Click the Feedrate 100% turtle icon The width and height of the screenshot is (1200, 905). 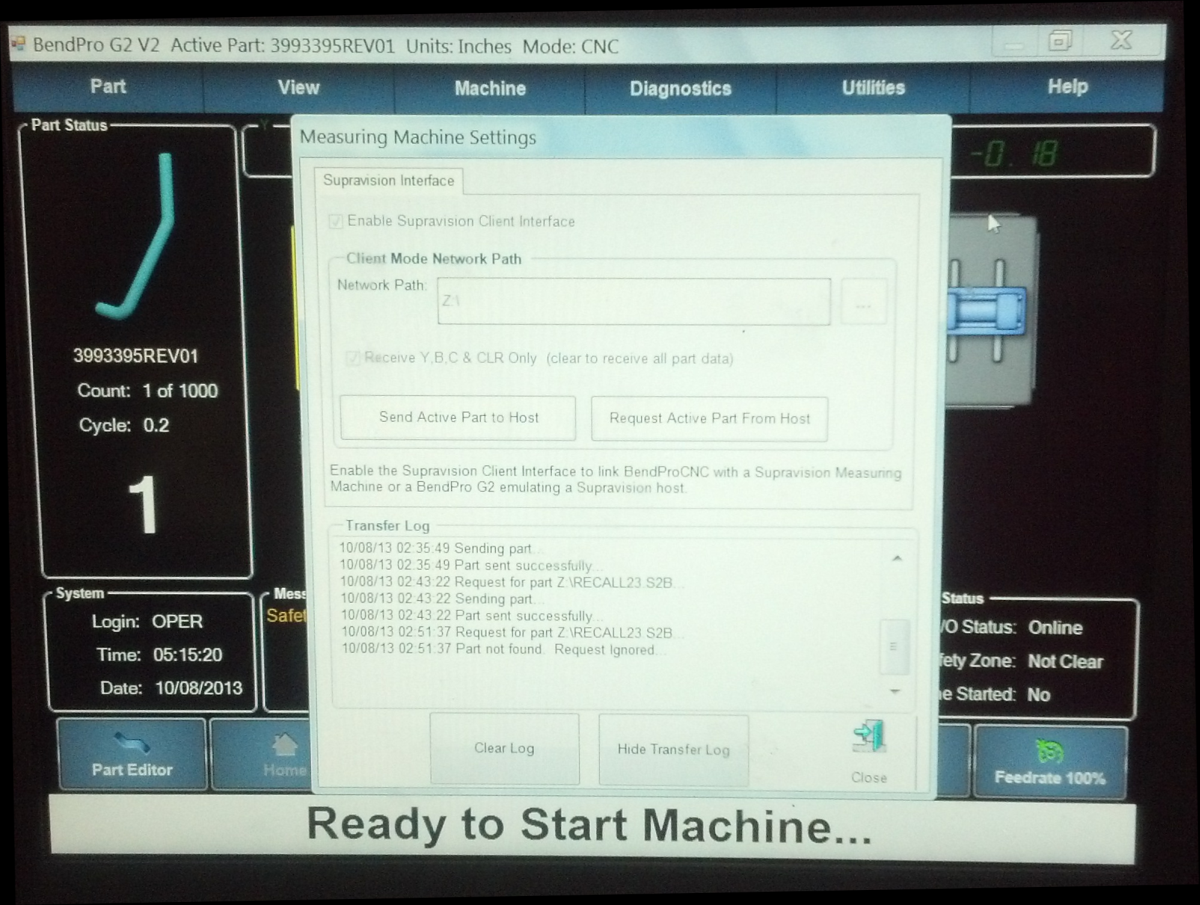click(1049, 751)
